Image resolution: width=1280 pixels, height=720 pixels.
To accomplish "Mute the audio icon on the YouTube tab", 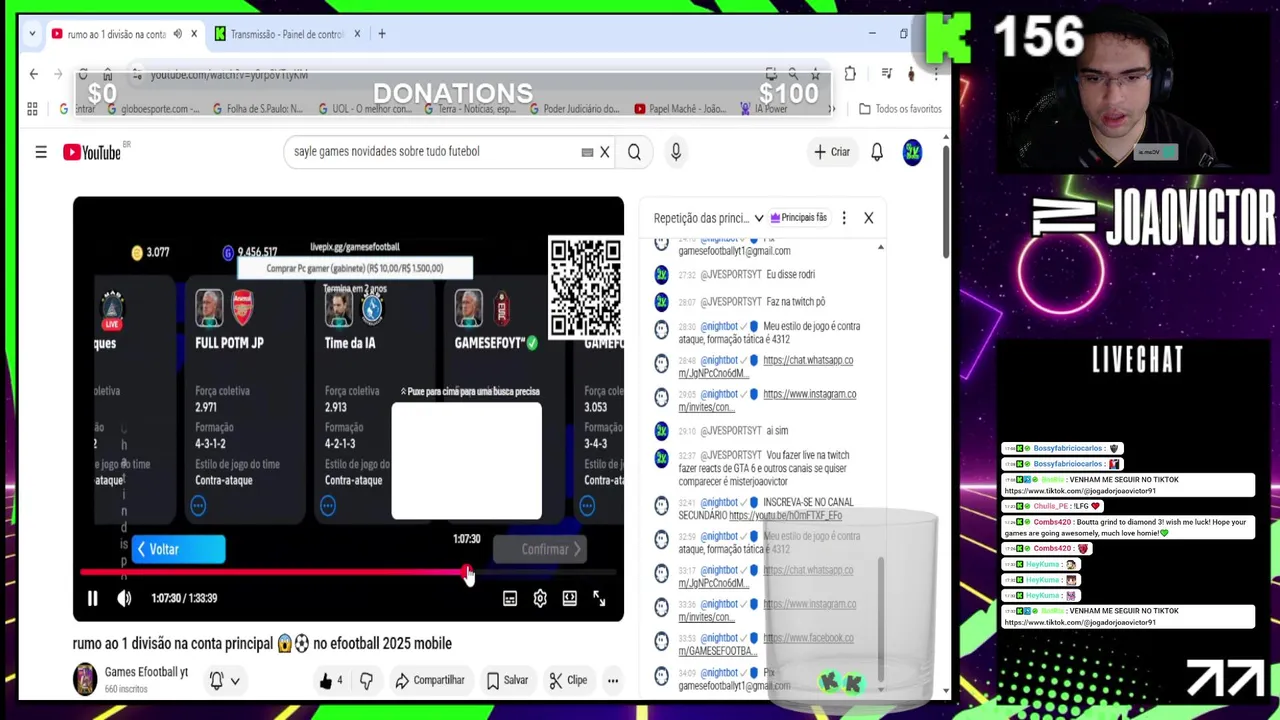I will 177,34.
